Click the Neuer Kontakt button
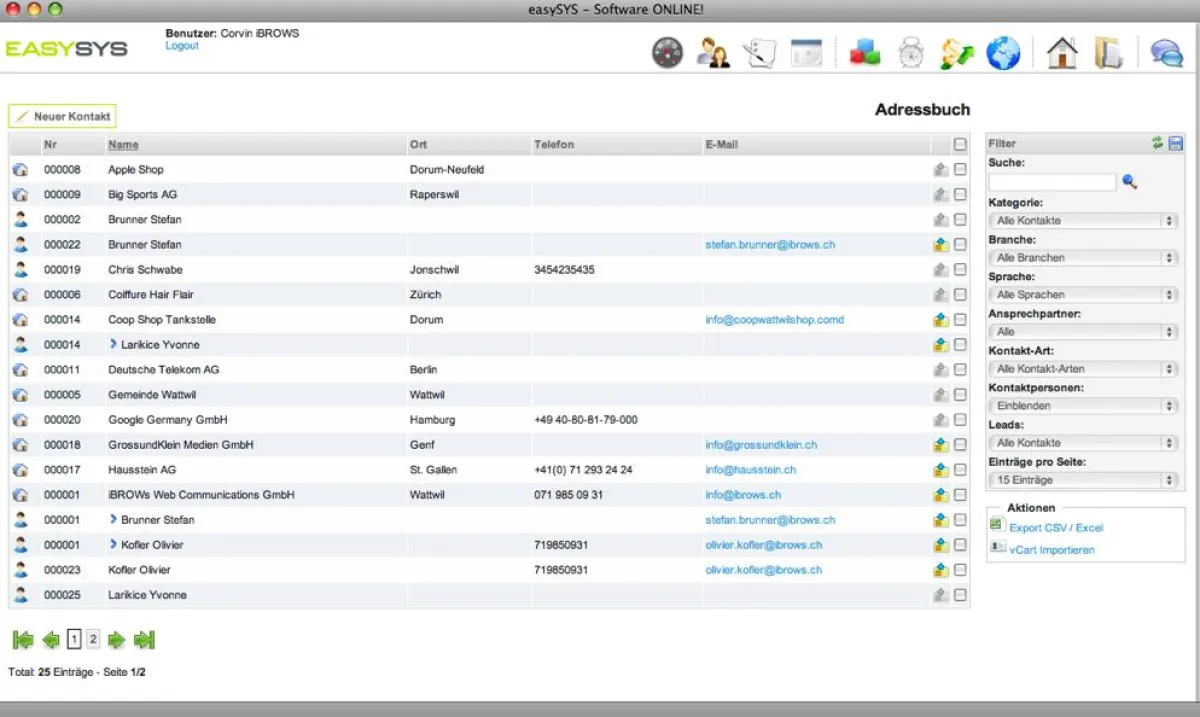The width and height of the screenshot is (1200, 717). click(x=61, y=116)
